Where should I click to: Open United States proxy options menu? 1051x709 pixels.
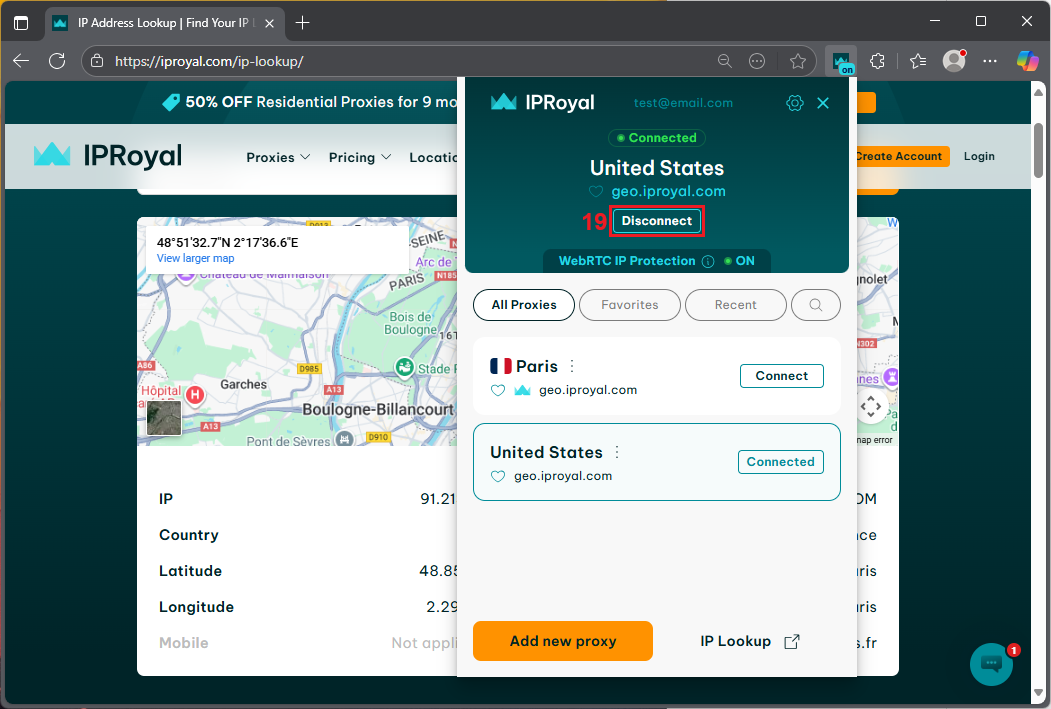coord(617,452)
